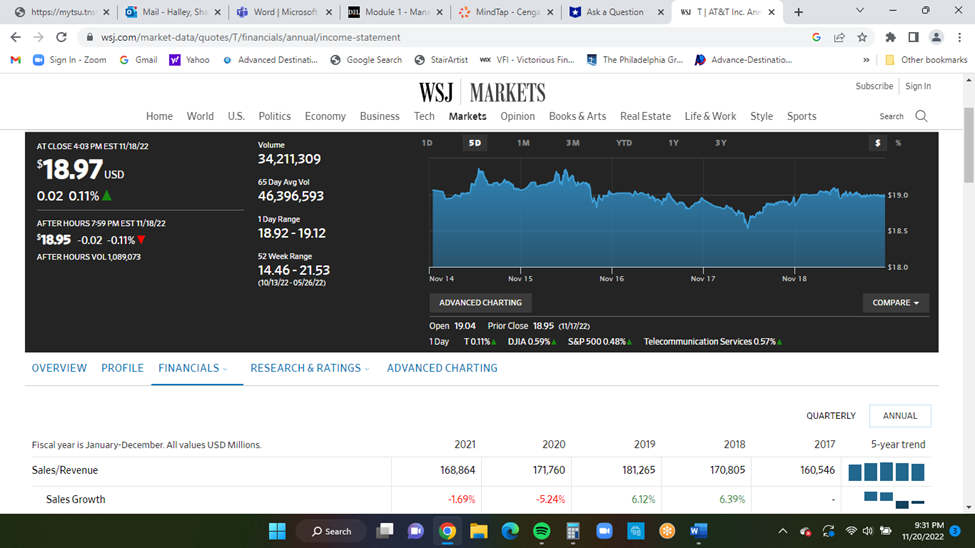Open the Chrome profile avatar
975x548 pixels.
click(x=936, y=37)
